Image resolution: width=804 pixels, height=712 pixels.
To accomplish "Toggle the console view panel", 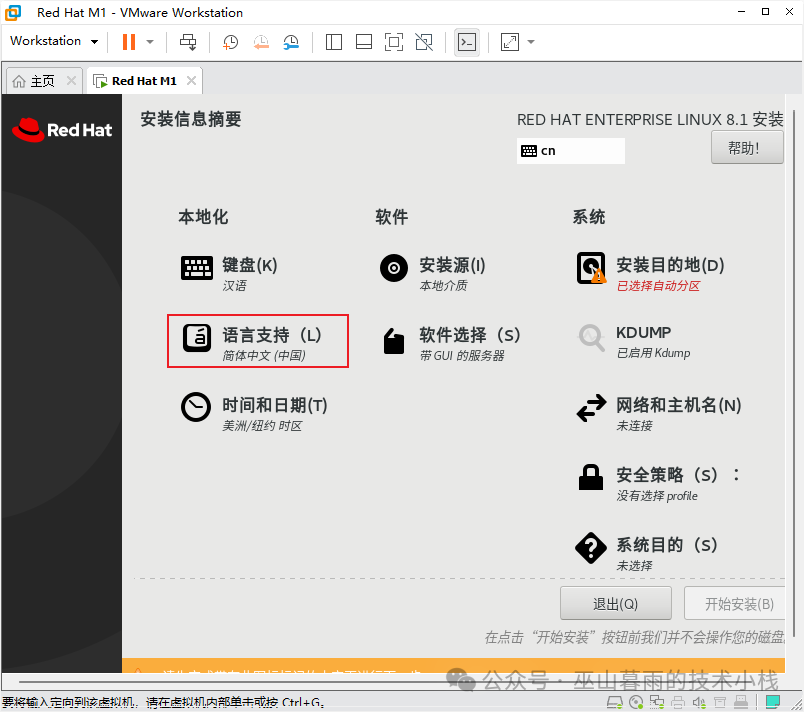I will tap(466, 41).
